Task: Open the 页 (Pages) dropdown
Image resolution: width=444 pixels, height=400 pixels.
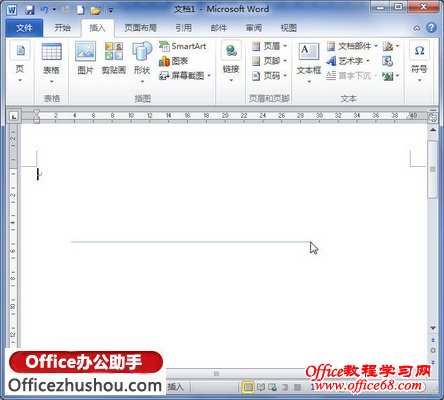Action: click(x=20, y=62)
